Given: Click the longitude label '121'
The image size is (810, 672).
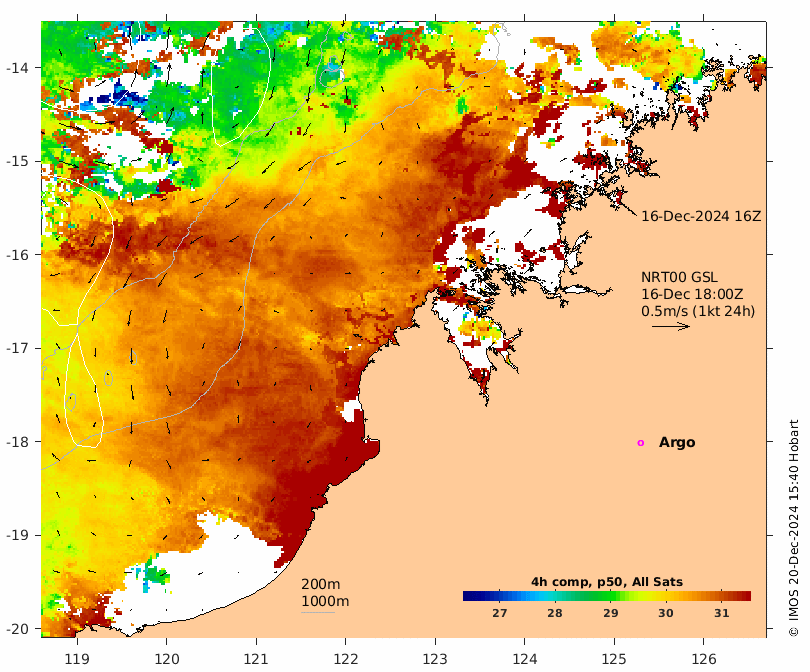Looking at the screenshot, I should [x=256, y=659].
